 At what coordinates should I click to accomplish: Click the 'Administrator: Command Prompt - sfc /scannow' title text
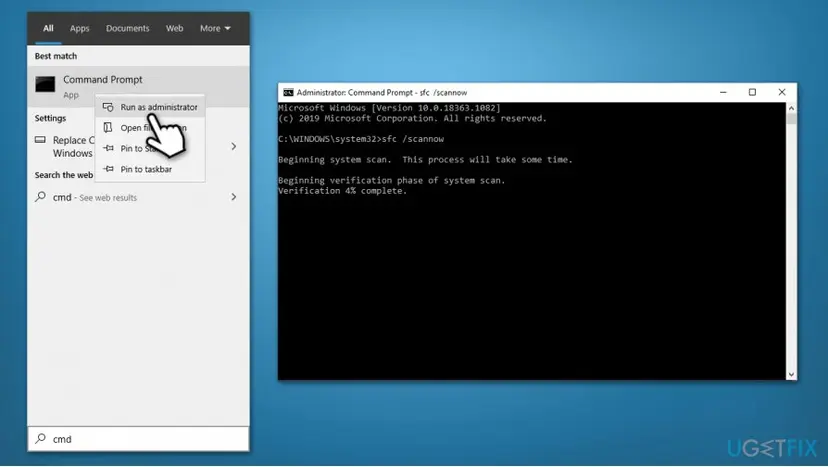382,92
